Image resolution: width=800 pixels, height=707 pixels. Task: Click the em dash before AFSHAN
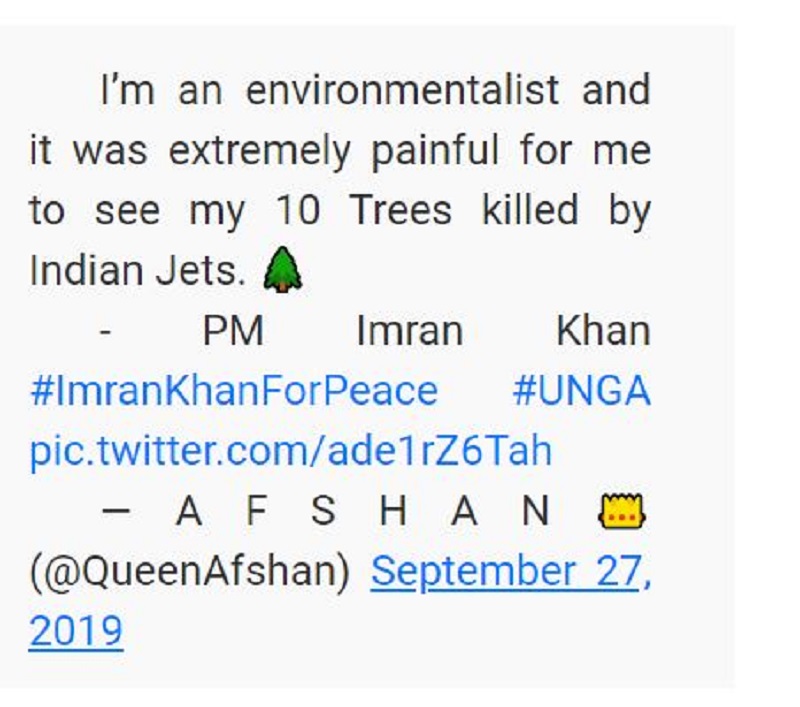pos(116,510)
